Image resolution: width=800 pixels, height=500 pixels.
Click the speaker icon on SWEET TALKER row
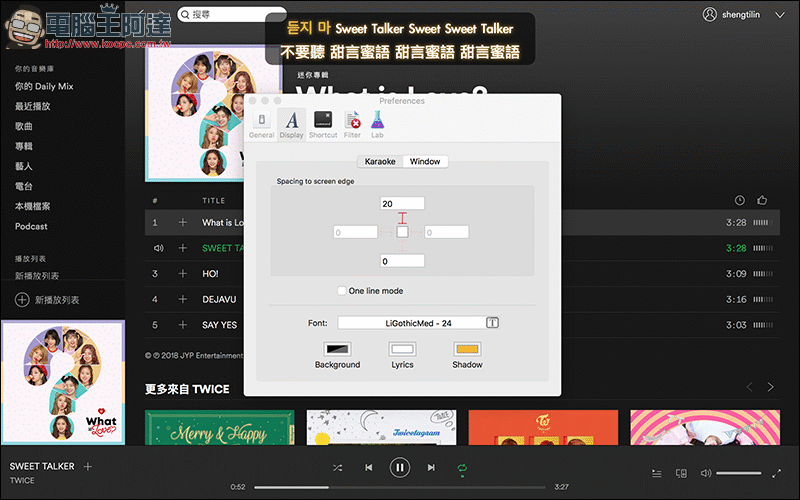[159, 248]
